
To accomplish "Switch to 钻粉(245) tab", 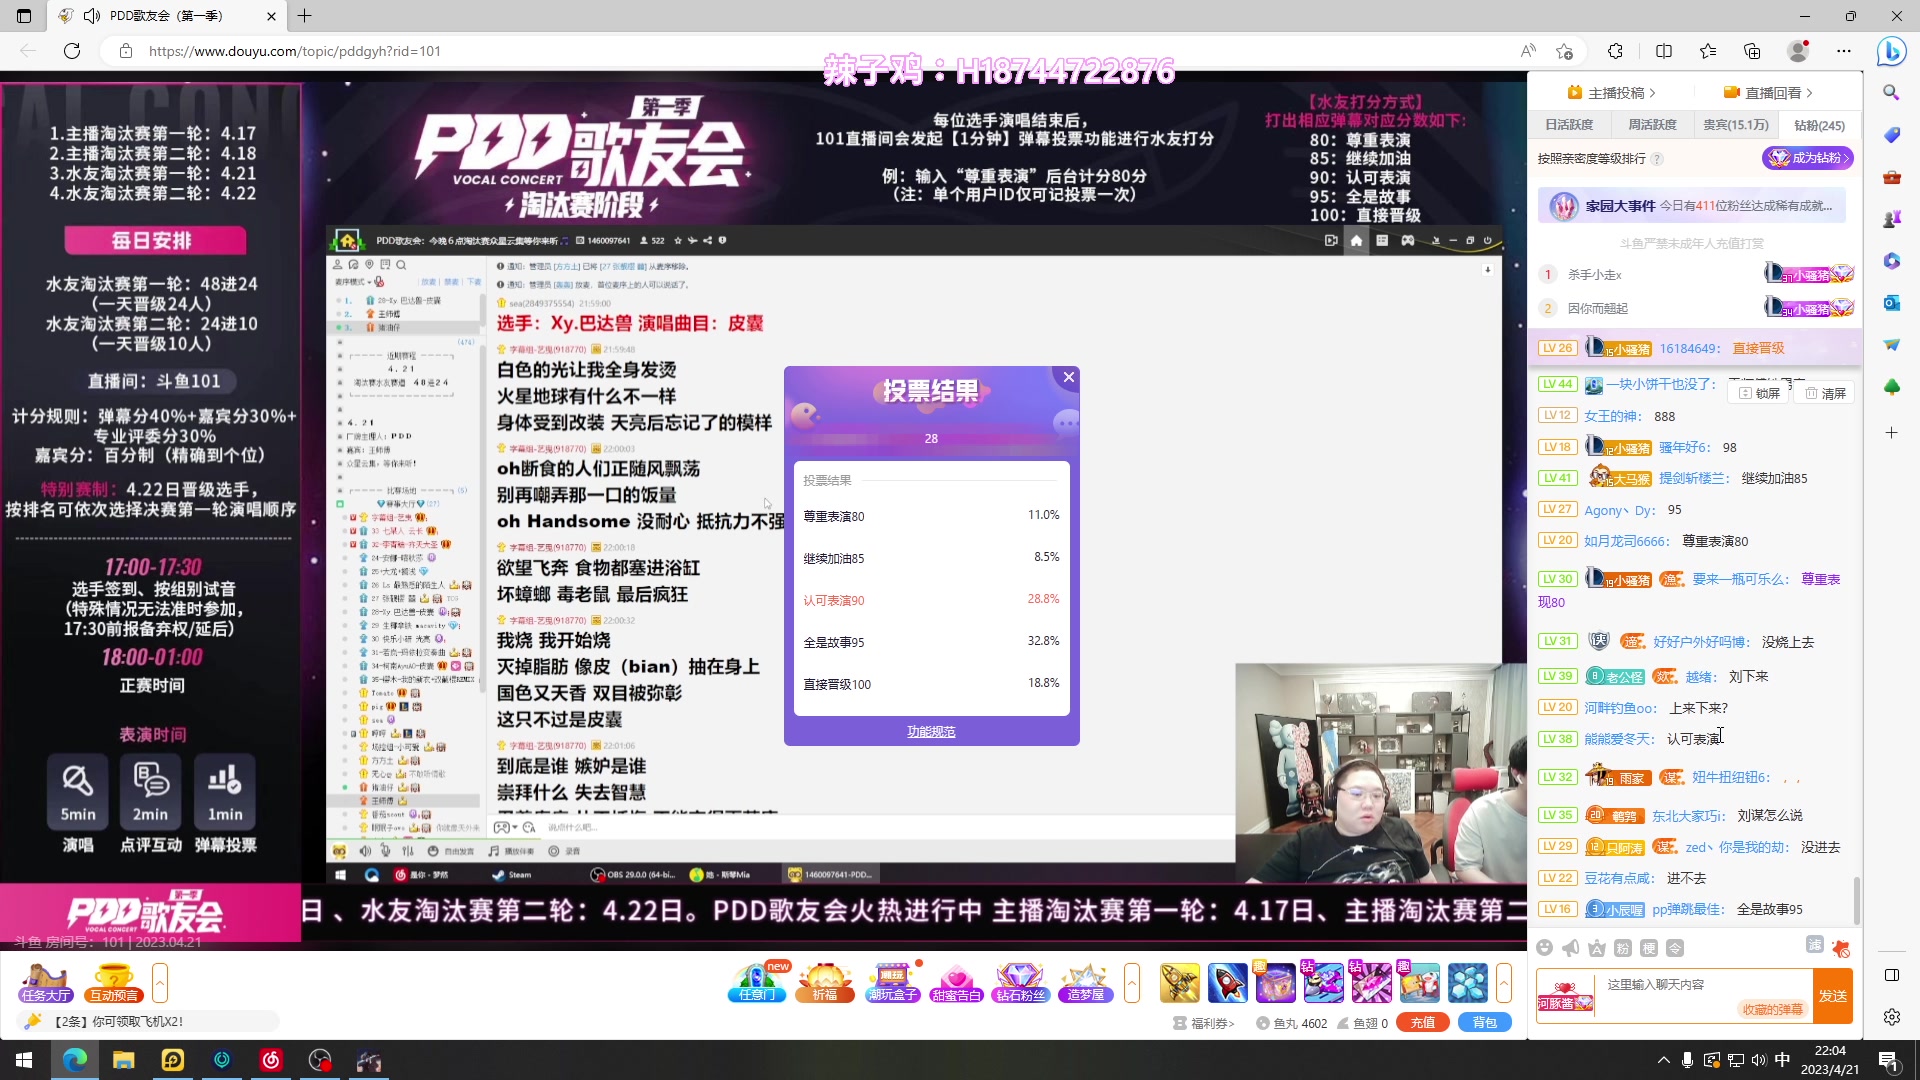I will [x=1819, y=125].
